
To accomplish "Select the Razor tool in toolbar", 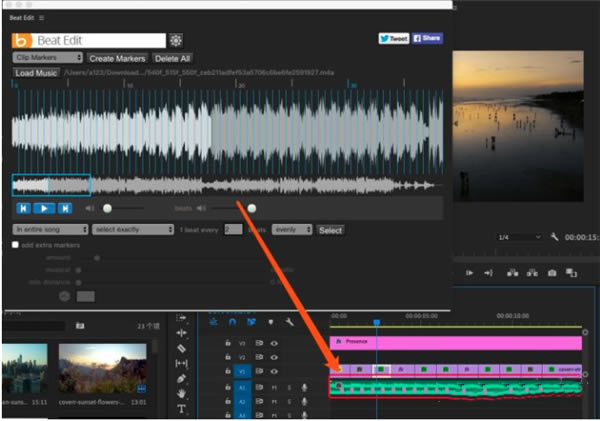I will pyautogui.click(x=182, y=348).
